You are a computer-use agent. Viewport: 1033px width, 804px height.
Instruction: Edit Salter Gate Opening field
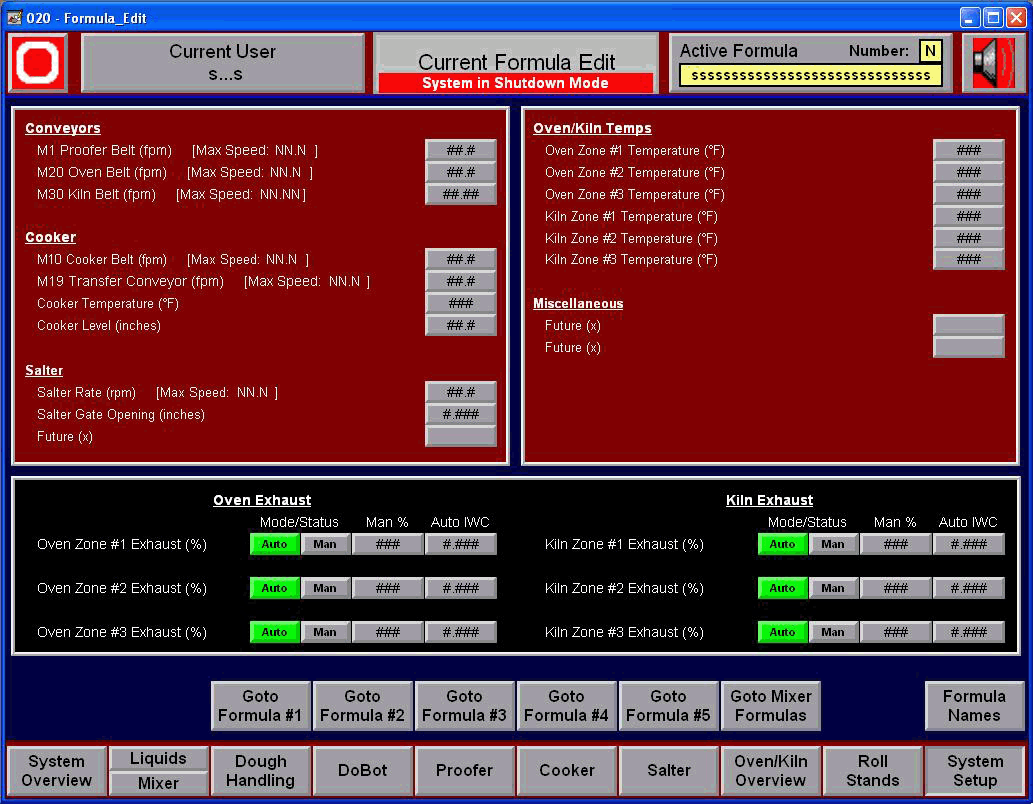coord(461,415)
